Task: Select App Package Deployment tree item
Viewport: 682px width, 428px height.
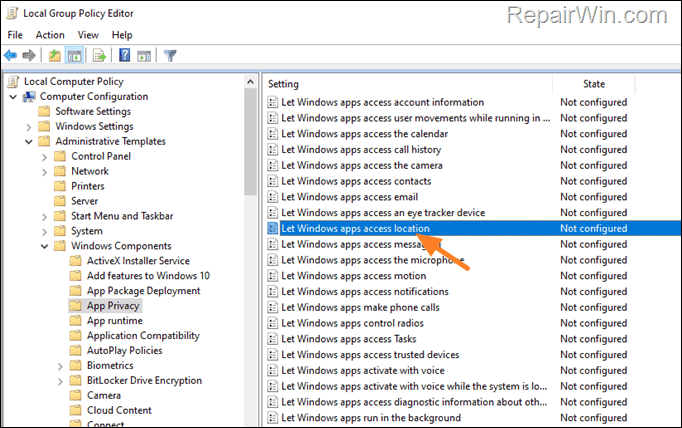Action: click(x=144, y=291)
